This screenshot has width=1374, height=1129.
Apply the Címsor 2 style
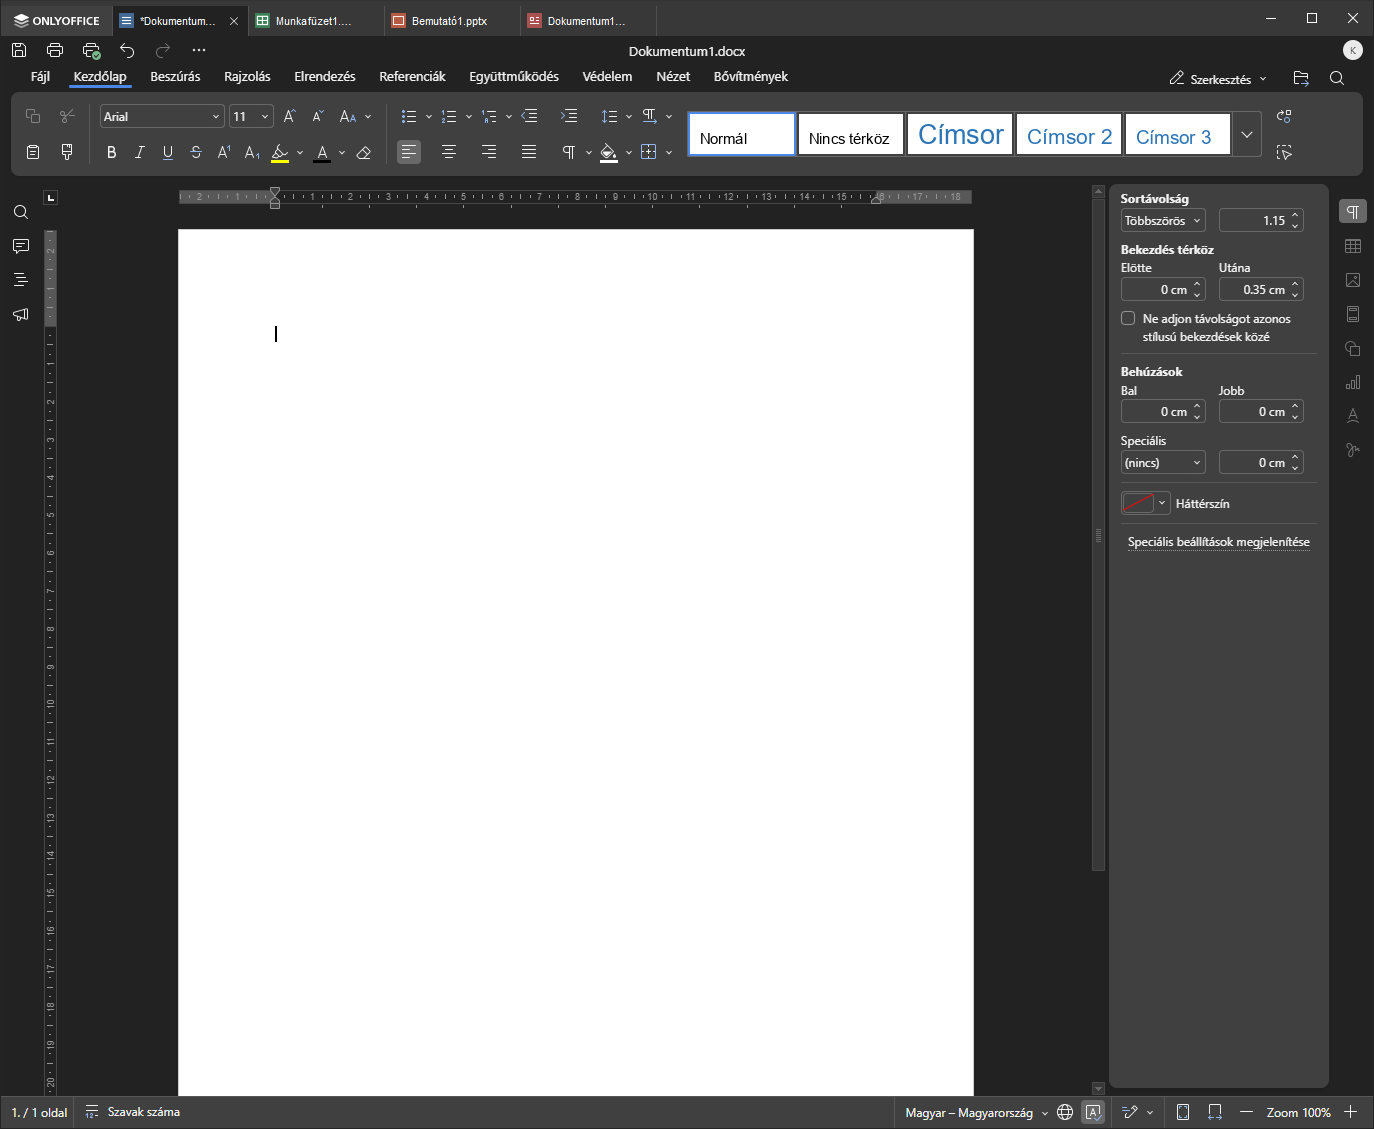1069,134
